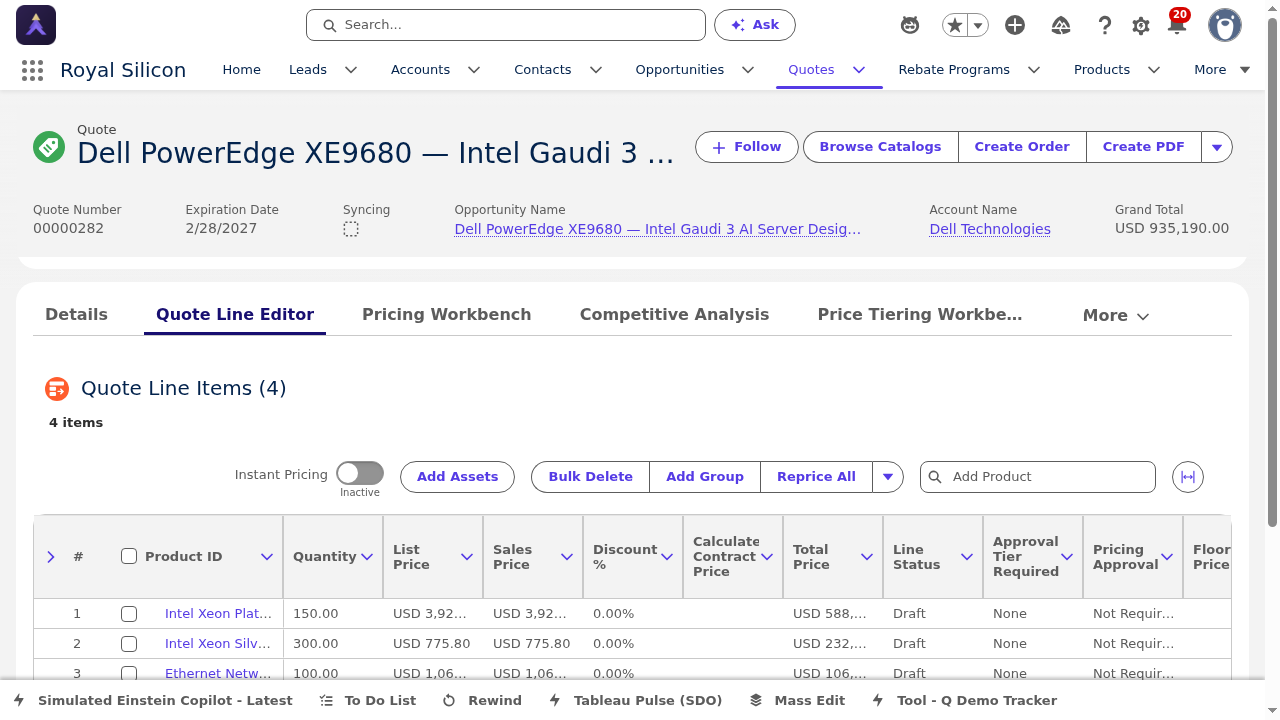This screenshot has width=1280, height=720.
Task: Expand the Quotes tab dropdown chevron
Action: (858, 70)
